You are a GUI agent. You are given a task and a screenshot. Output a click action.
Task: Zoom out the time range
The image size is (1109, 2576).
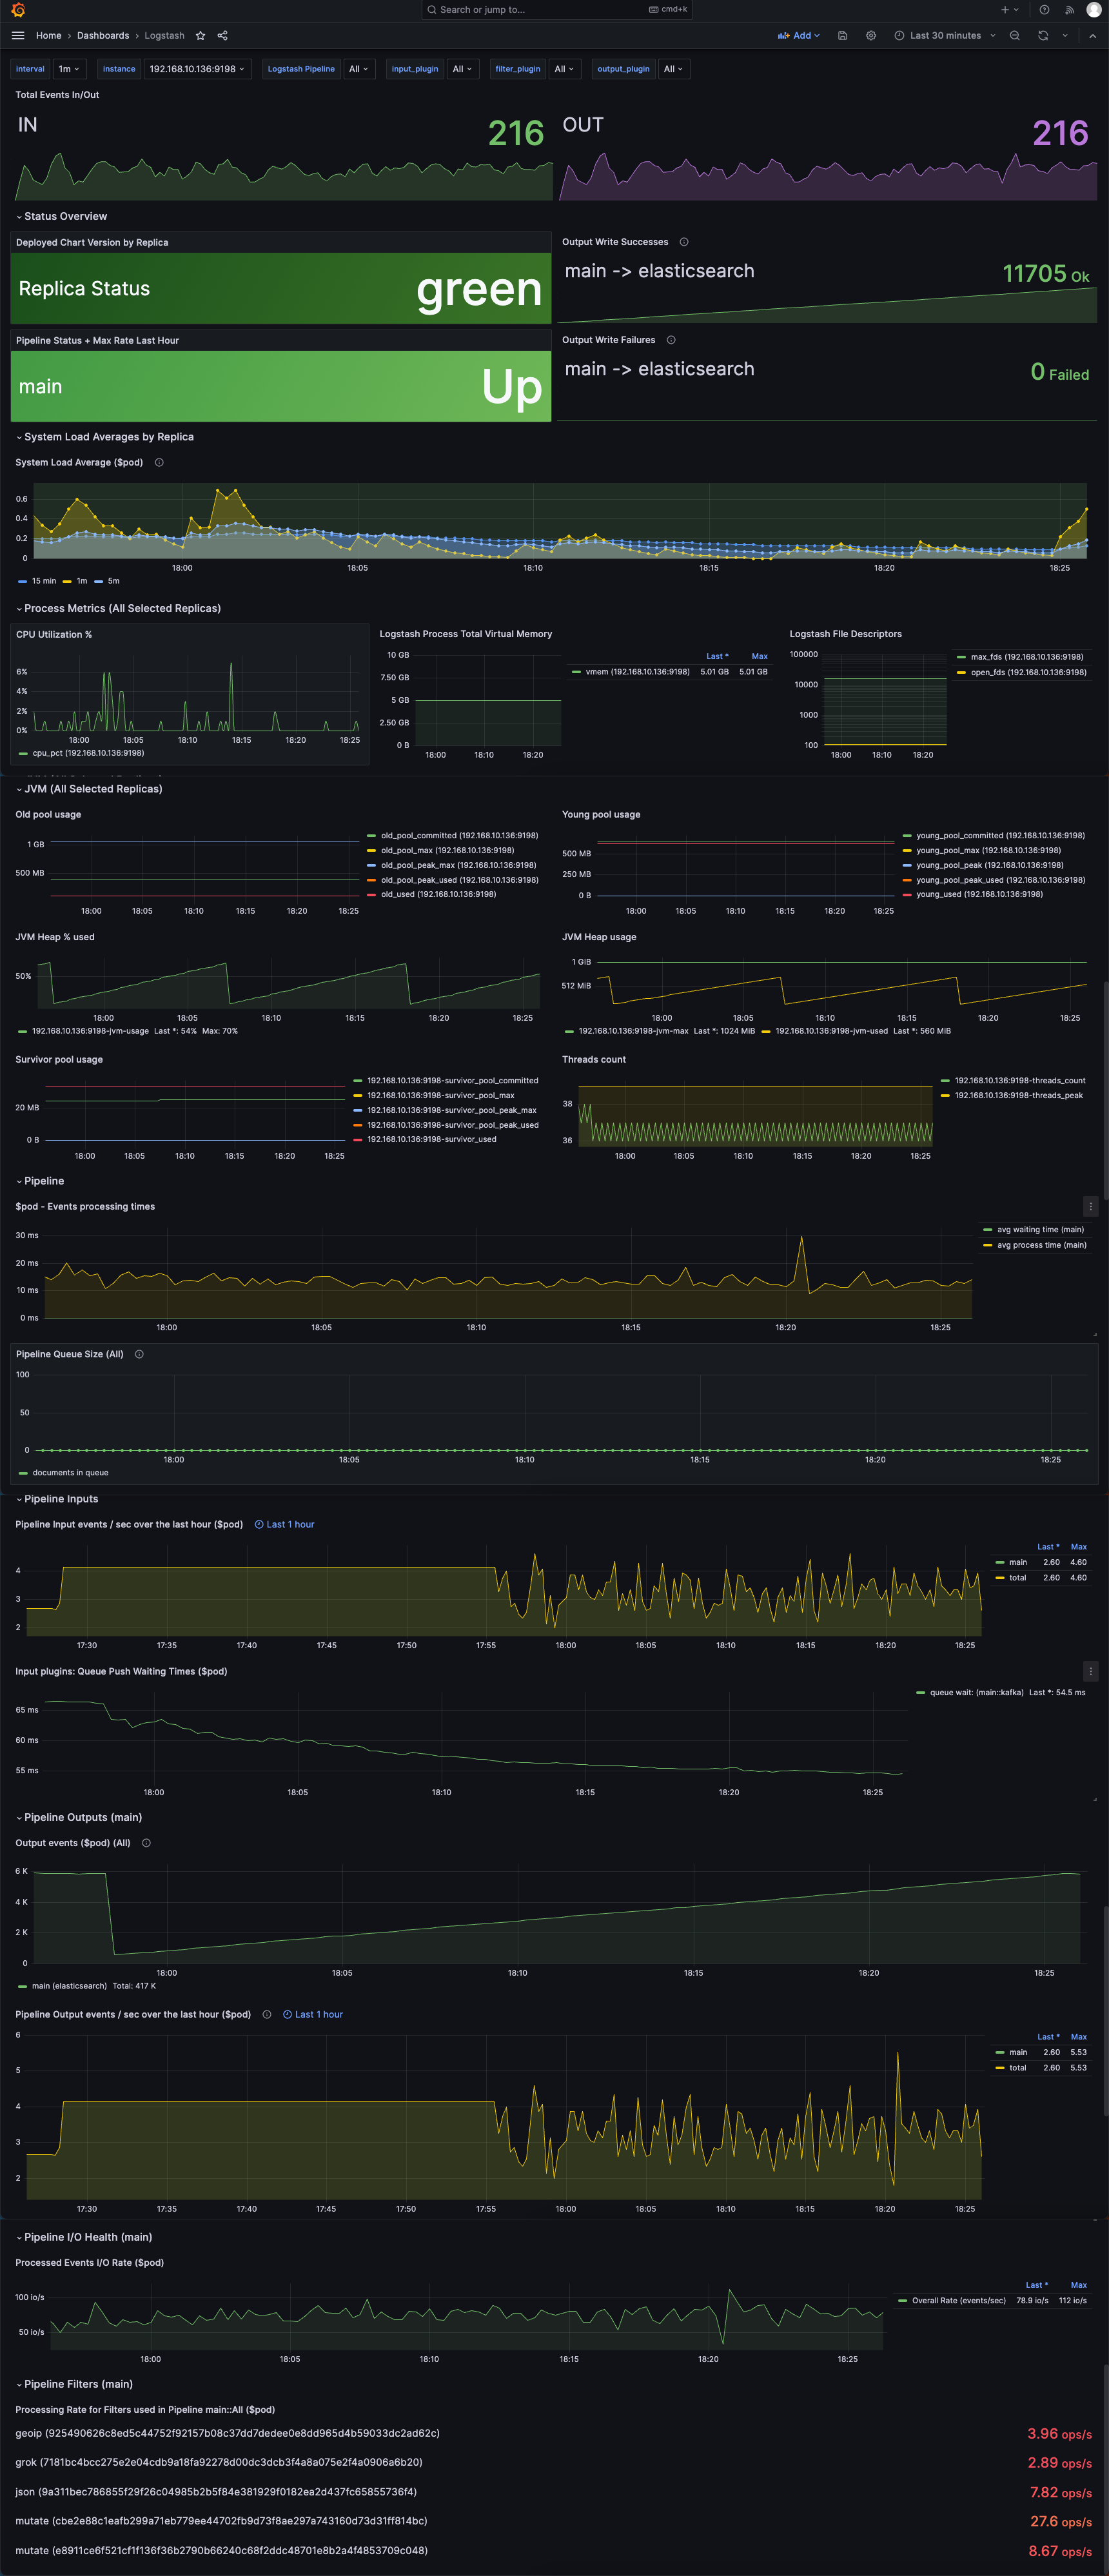pyautogui.click(x=1015, y=35)
